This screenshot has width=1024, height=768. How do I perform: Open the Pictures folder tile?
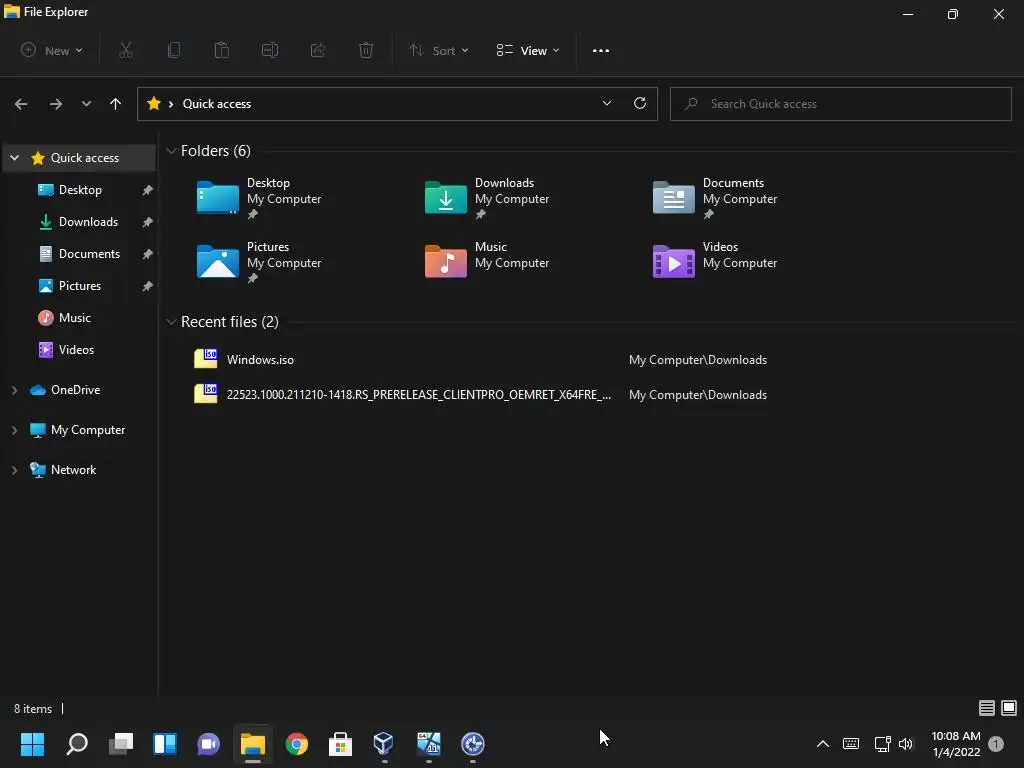(259, 262)
